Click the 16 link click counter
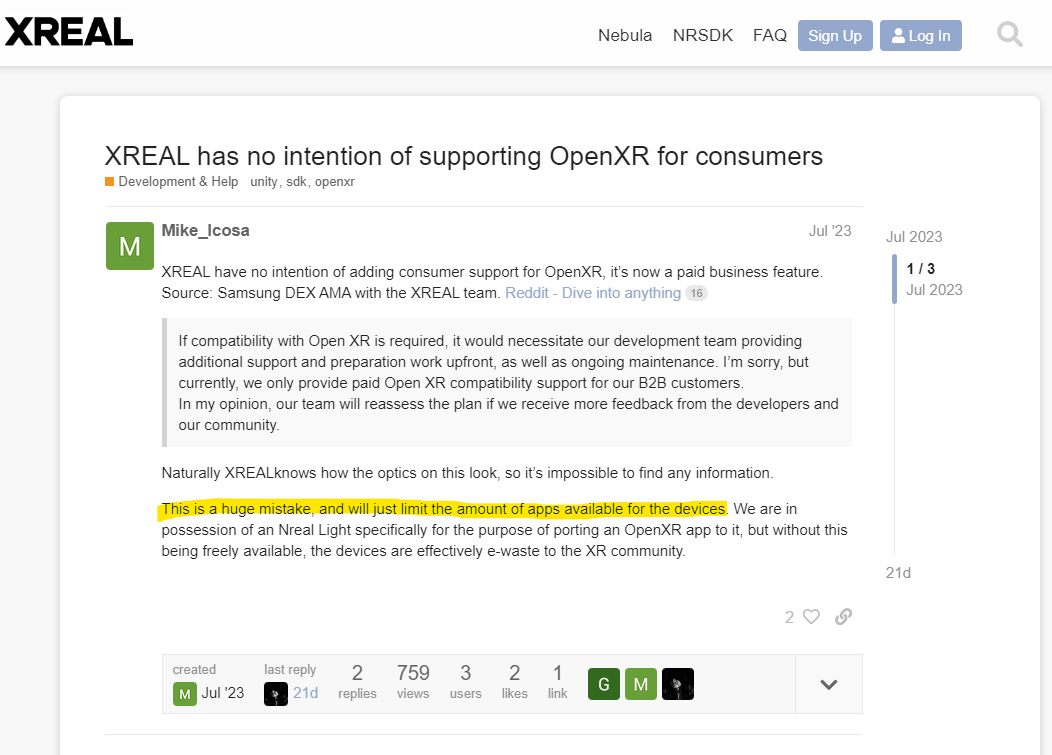Image resolution: width=1052 pixels, height=755 pixels. [696, 293]
